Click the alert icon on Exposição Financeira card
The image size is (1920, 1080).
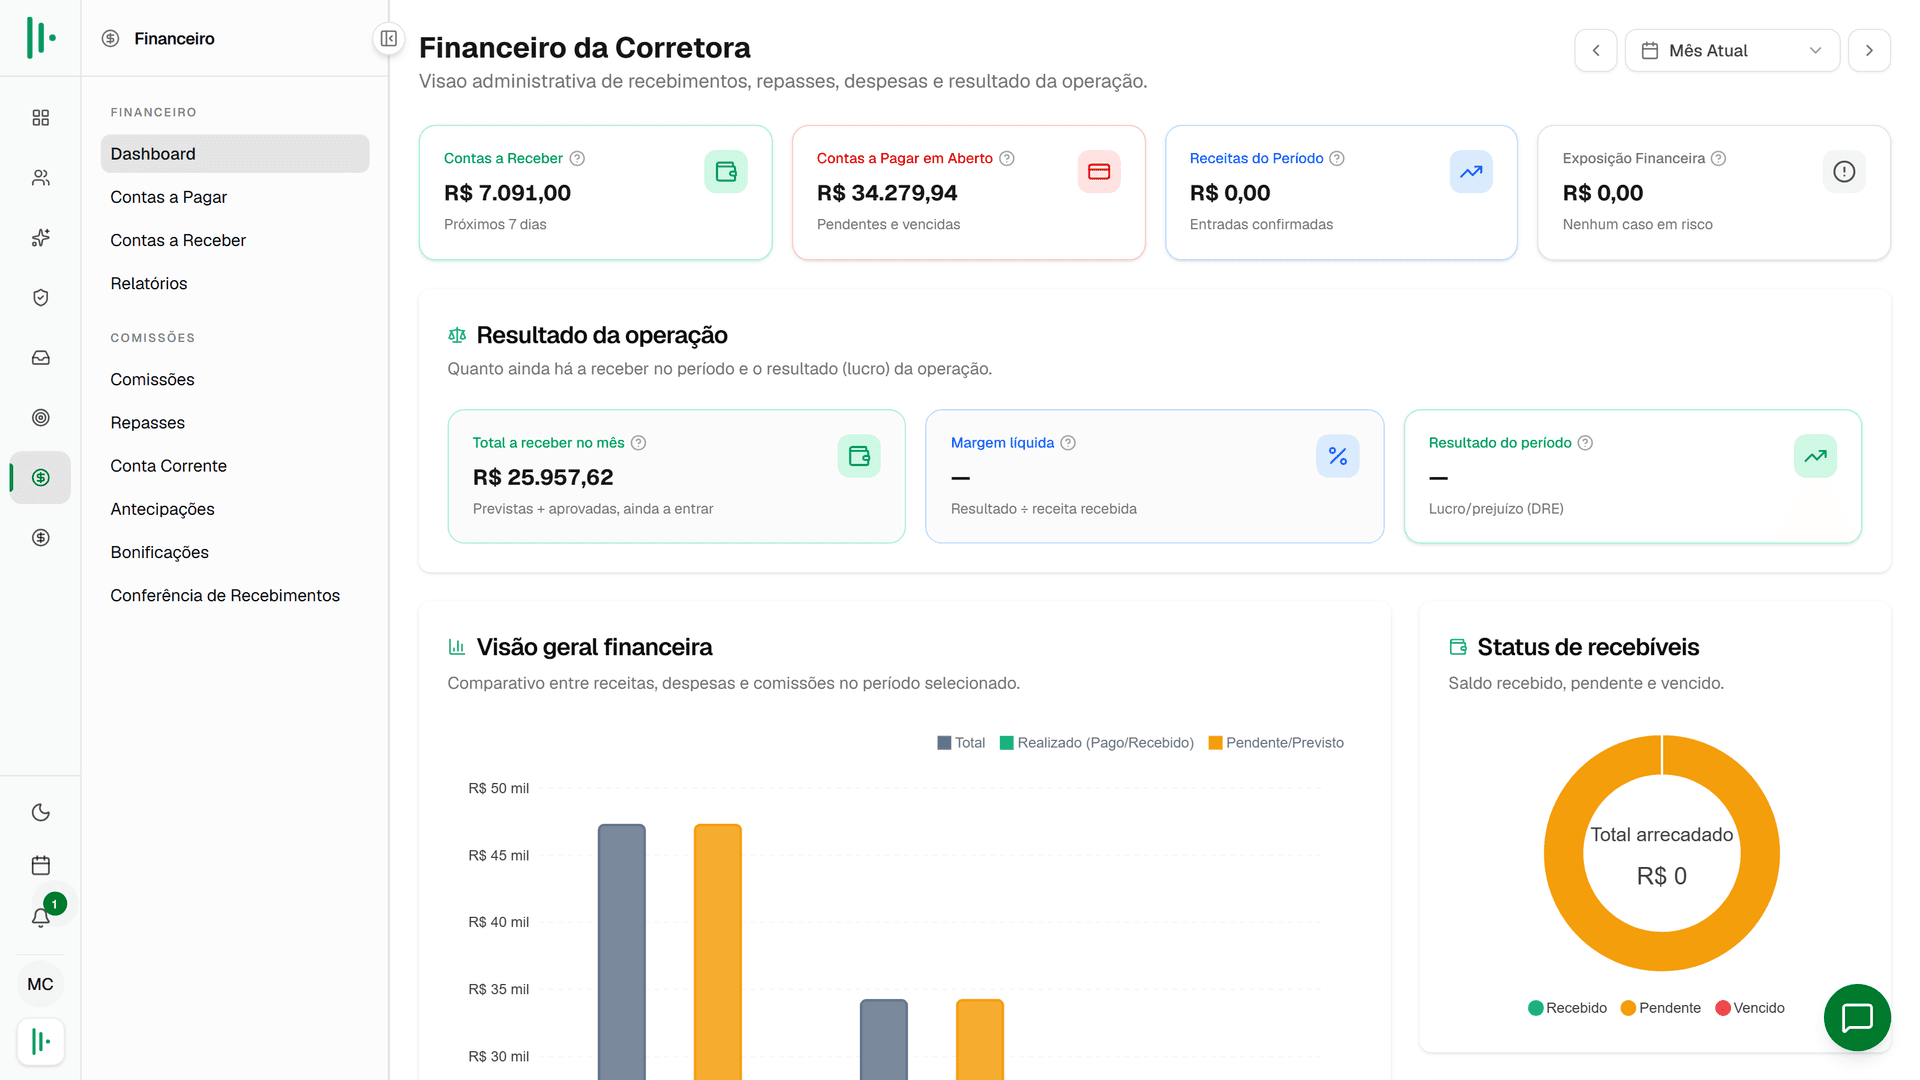1844,172
